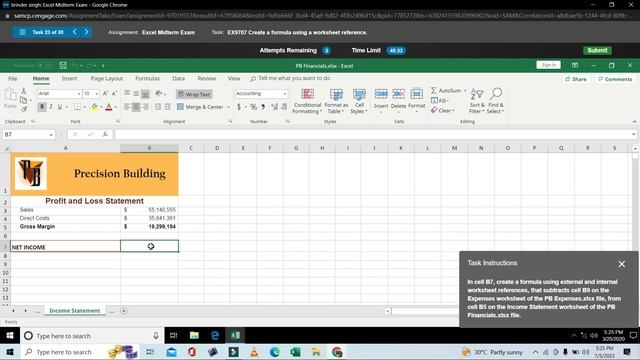Open Font dialog launcher
Image resolution: width=640 pixels, height=360 pixels.
[118, 122]
